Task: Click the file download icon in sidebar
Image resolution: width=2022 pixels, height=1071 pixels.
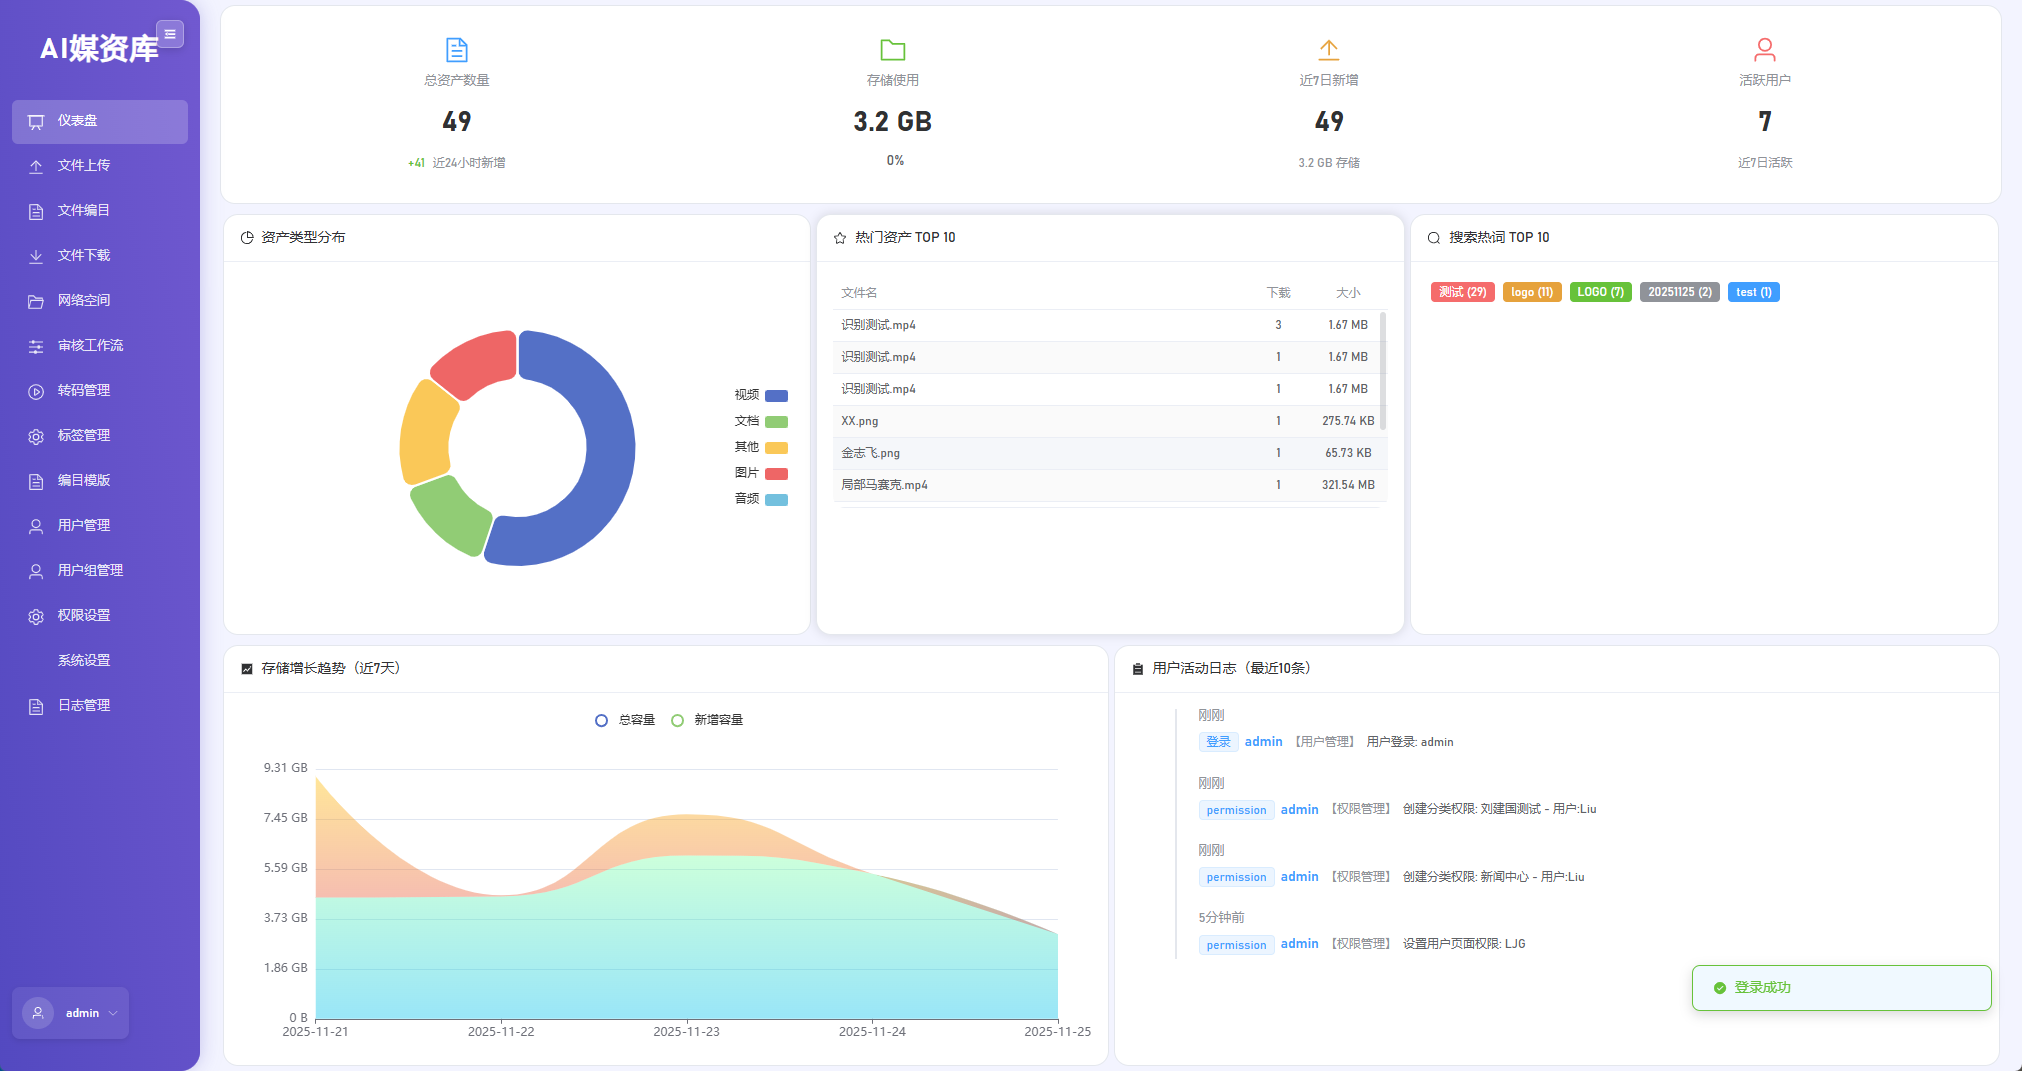Action: tap(36, 256)
